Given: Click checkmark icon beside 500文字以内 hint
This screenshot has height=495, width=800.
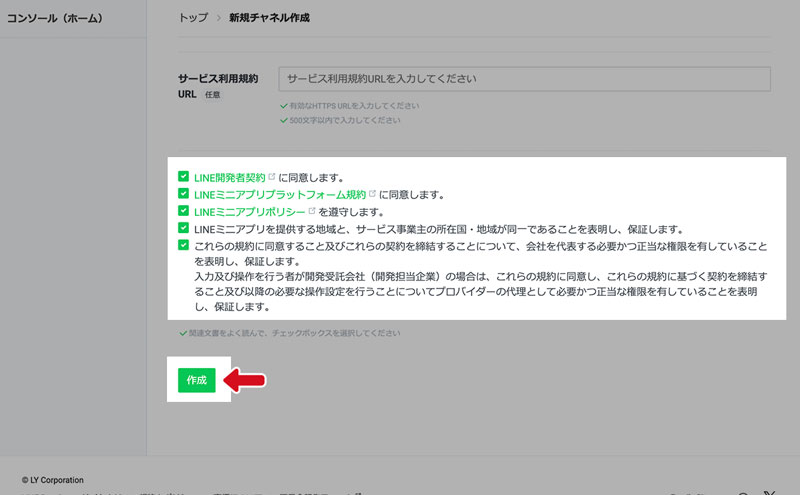Looking at the screenshot, I should (284, 120).
